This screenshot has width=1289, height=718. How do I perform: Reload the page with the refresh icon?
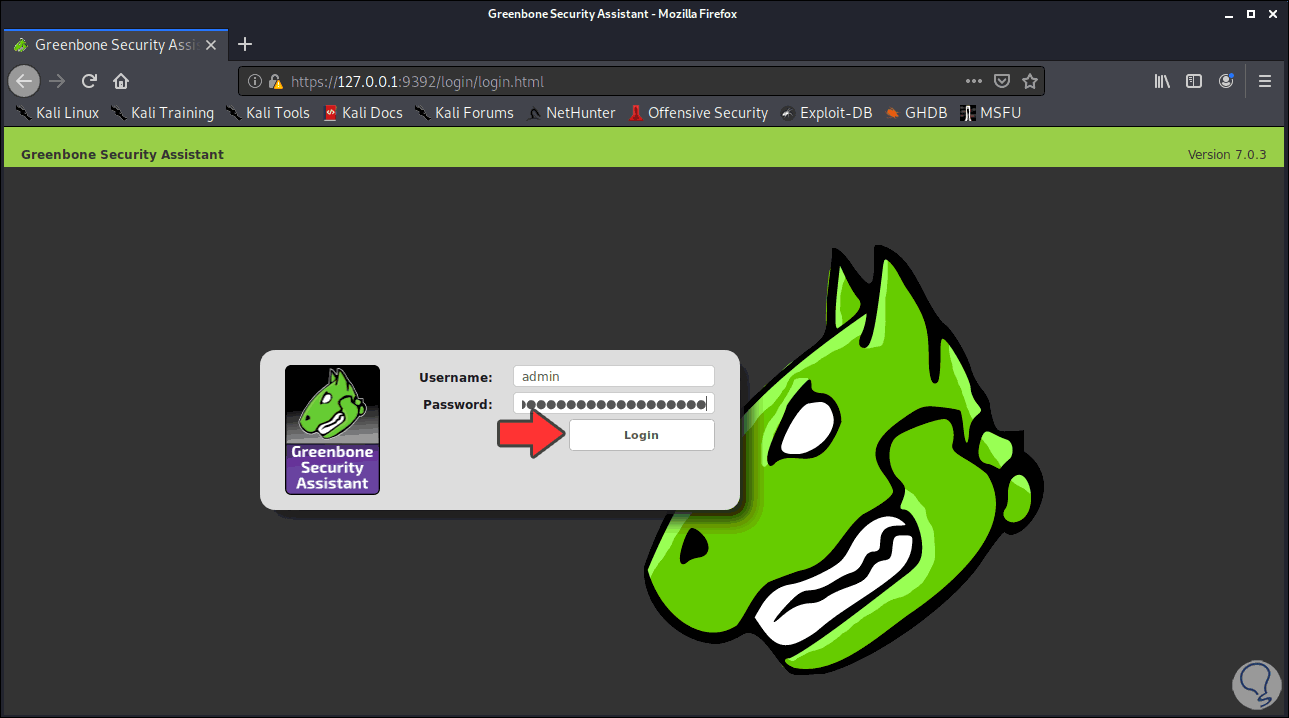click(x=89, y=81)
